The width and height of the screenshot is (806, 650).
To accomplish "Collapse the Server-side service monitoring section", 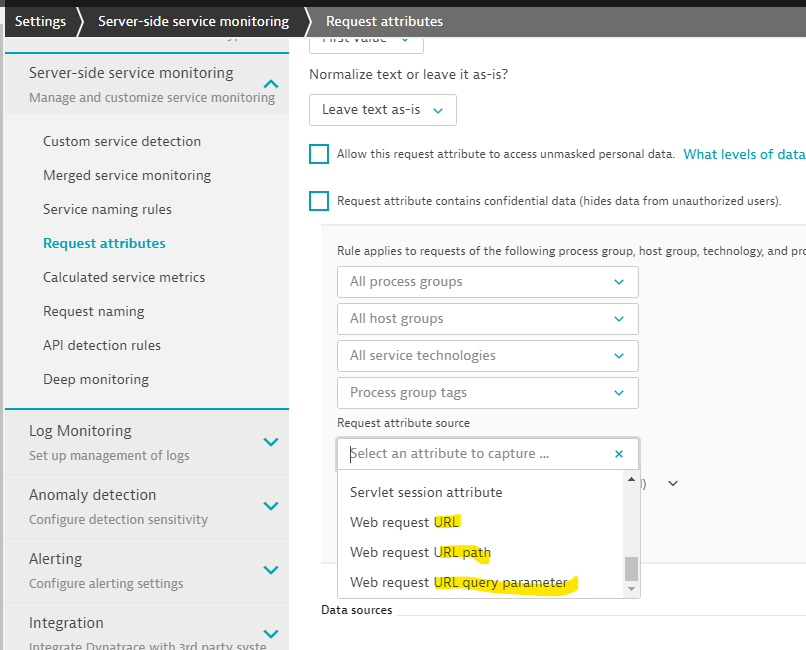I will point(270,85).
